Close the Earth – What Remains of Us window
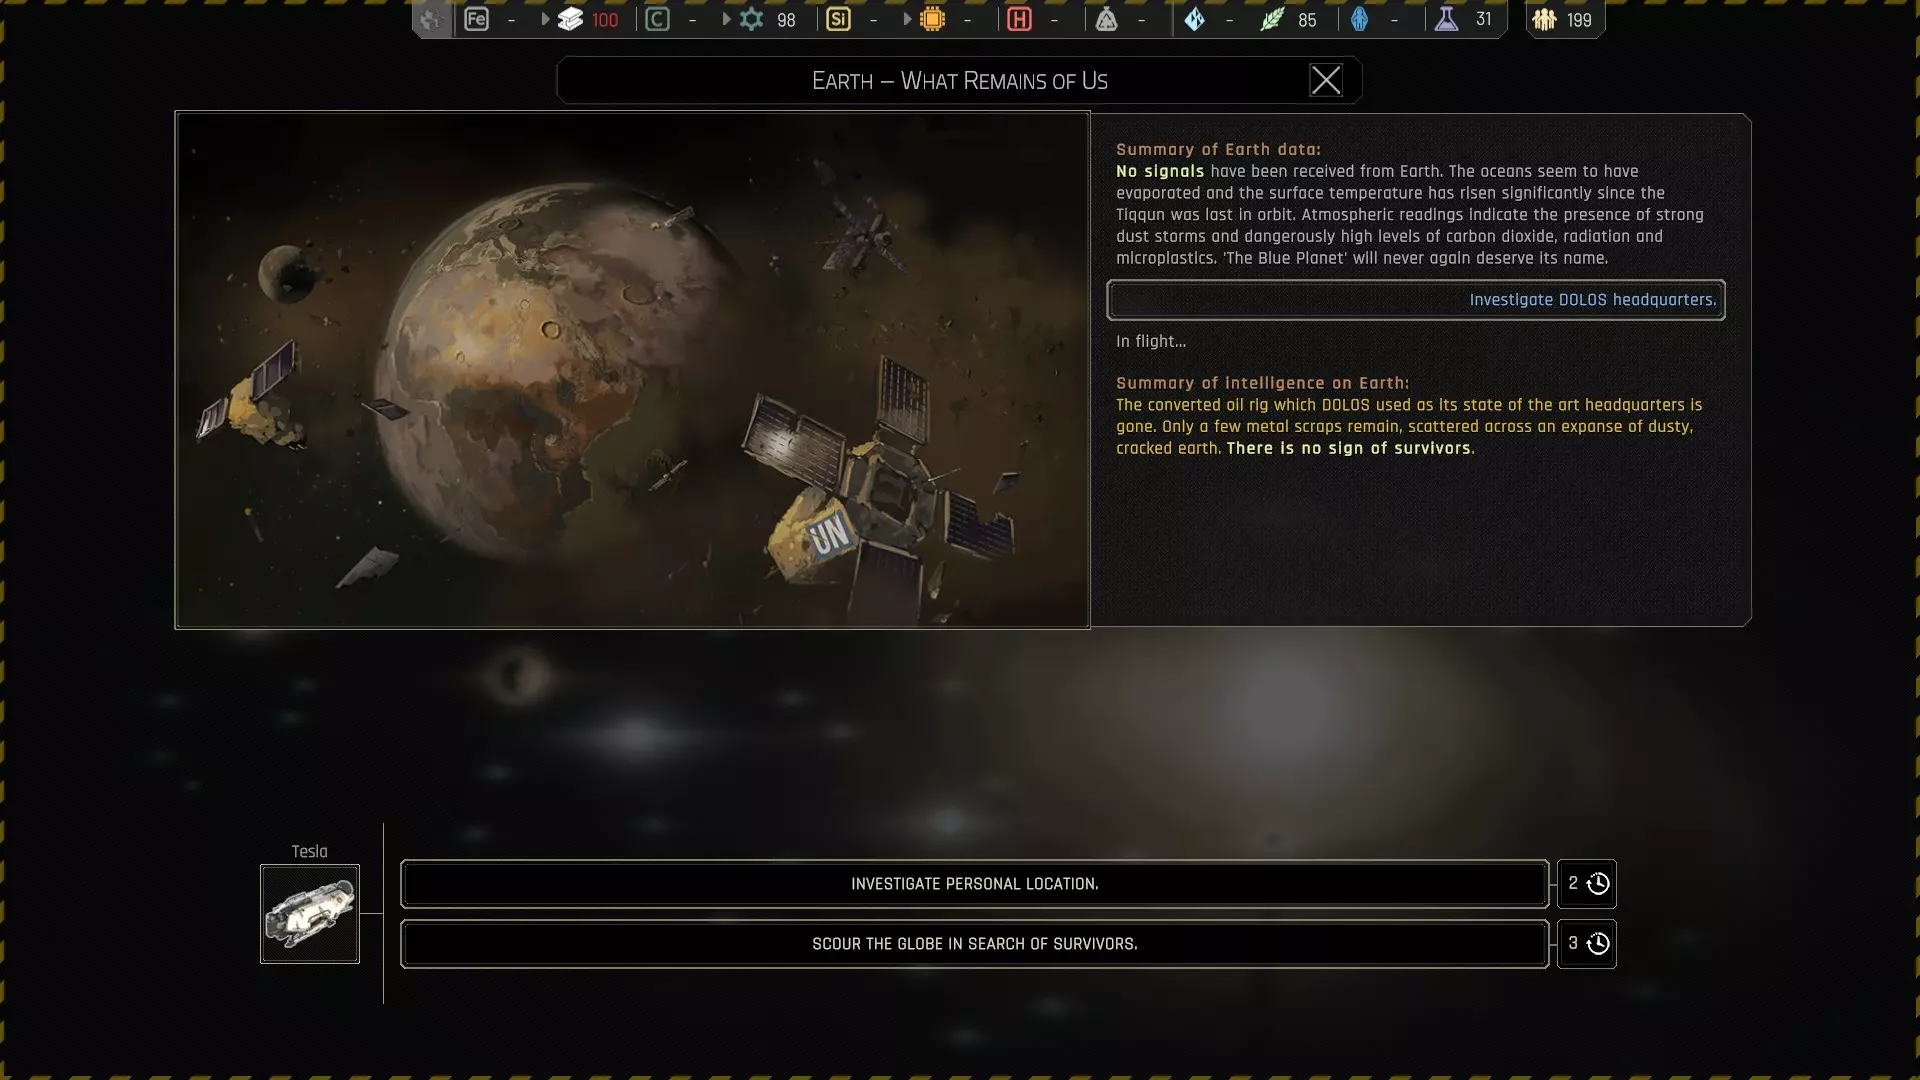The image size is (1920, 1080). [x=1326, y=80]
